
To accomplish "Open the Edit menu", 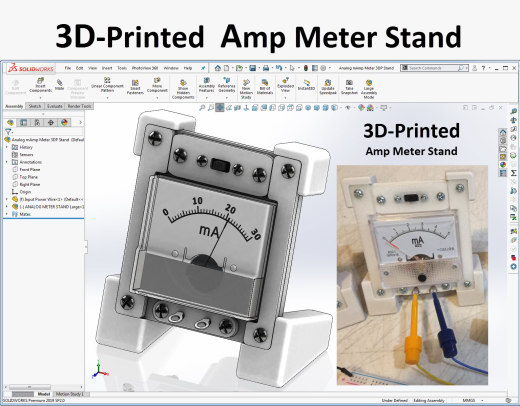I will [x=79, y=68].
